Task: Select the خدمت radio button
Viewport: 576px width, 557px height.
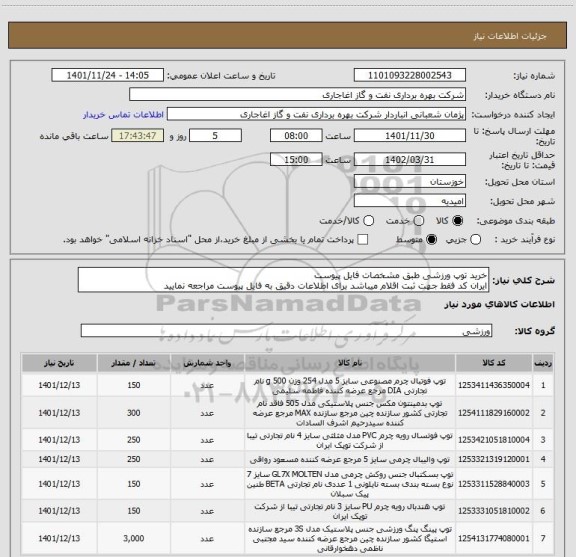Action: point(418,221)
